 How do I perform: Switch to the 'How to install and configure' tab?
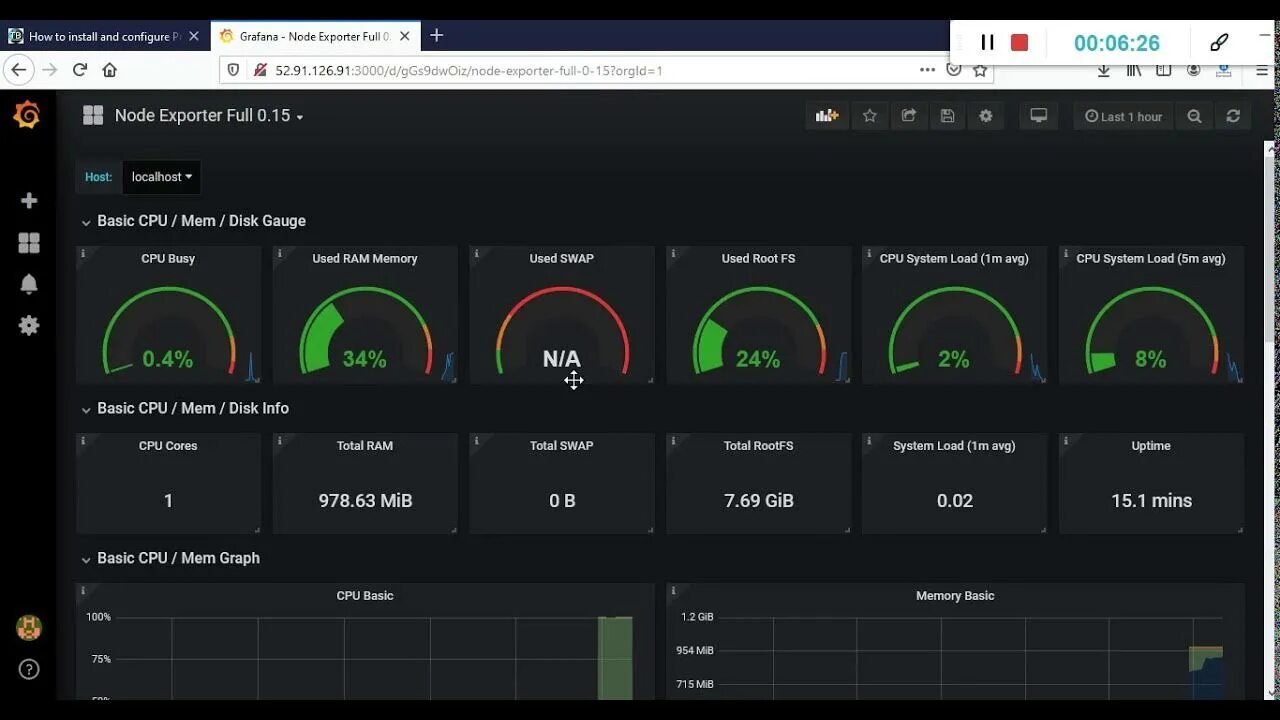[x=105, y=36]
